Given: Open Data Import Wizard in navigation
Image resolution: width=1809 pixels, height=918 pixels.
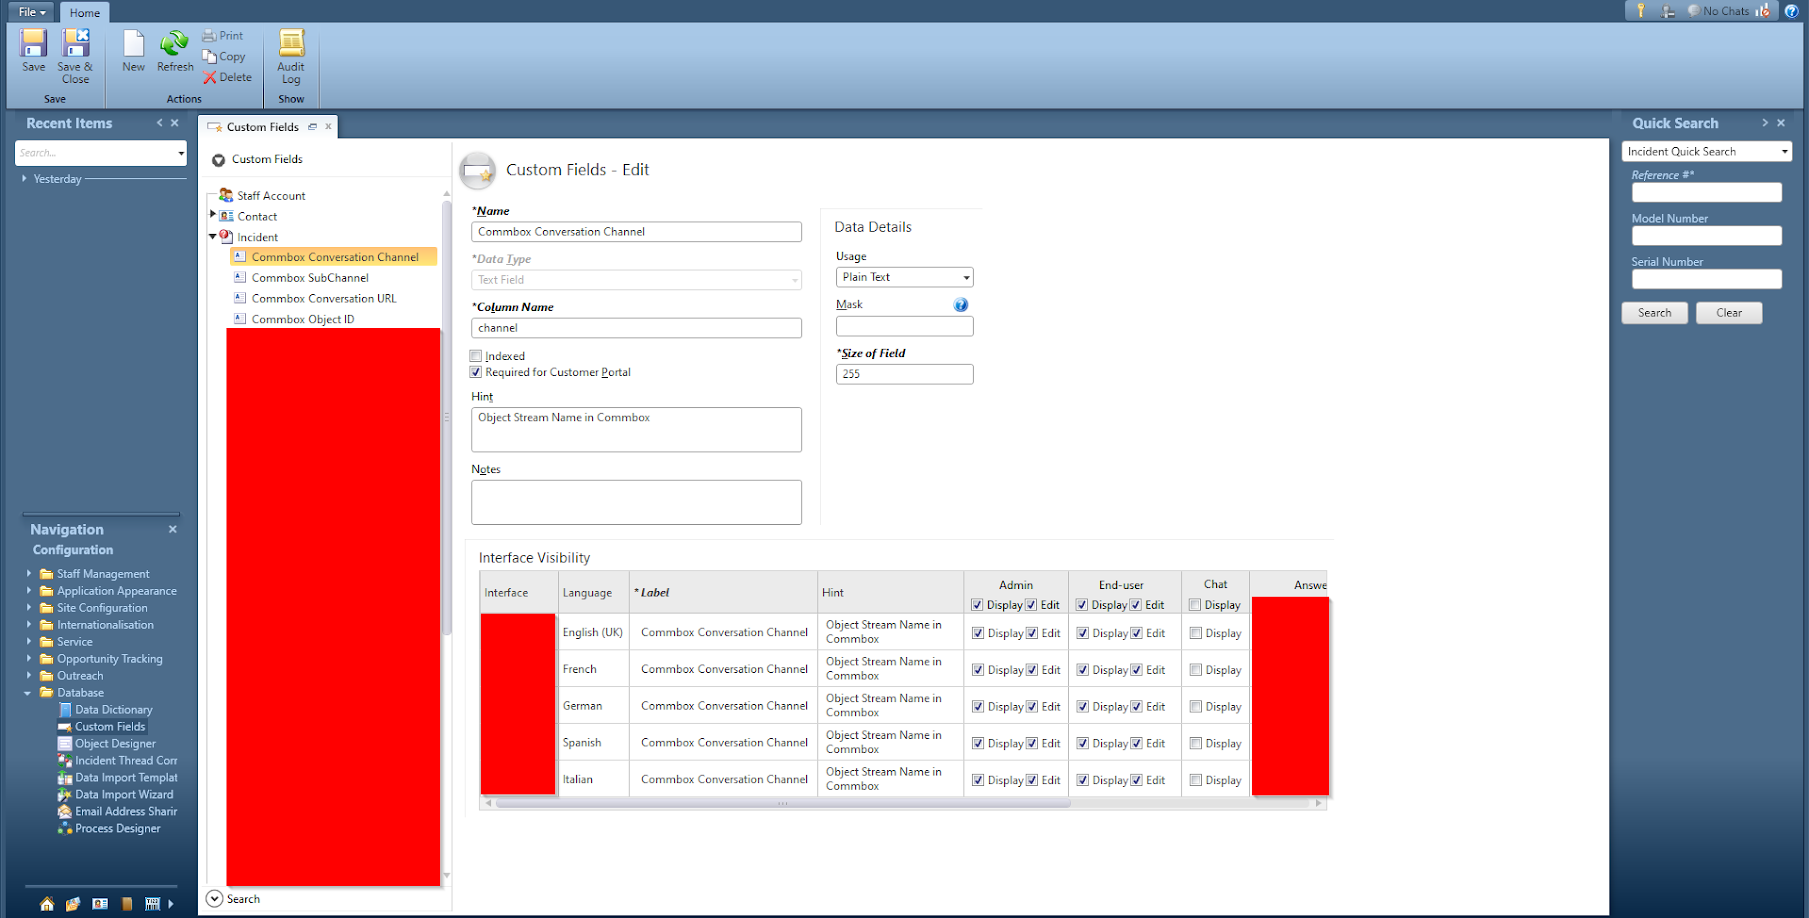Looking at the screenshot, I should [115, 795].
